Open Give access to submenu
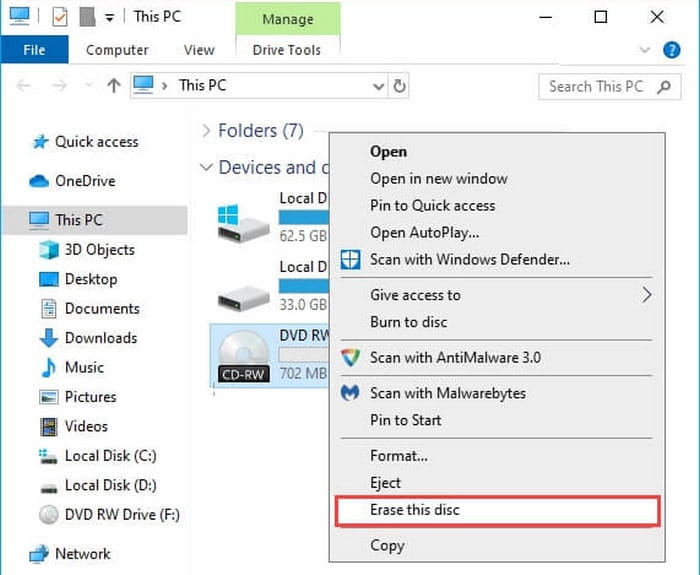700x575 pixels. click(415, 295)
